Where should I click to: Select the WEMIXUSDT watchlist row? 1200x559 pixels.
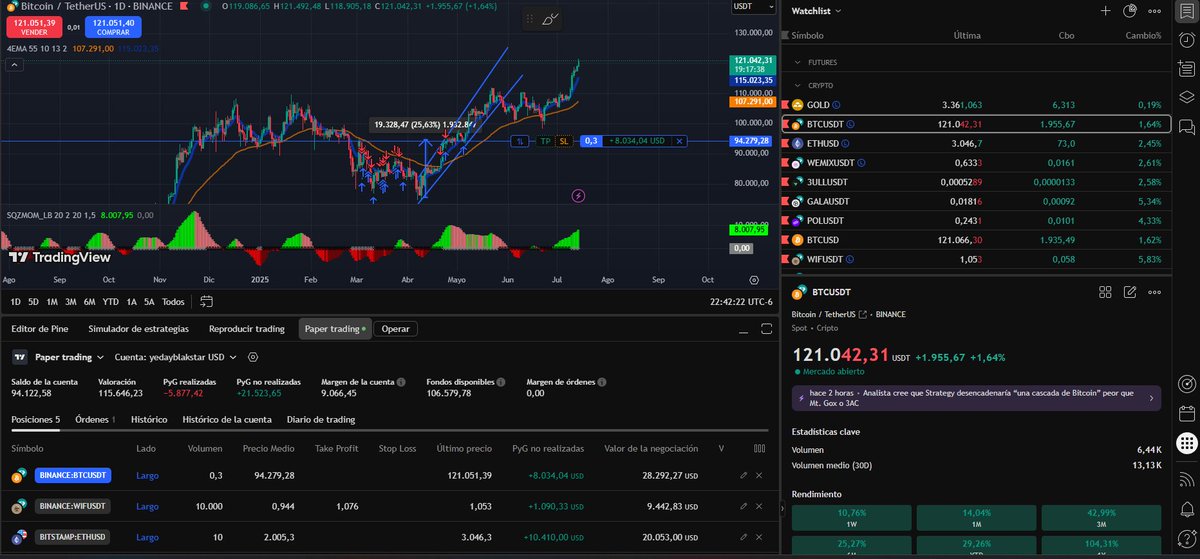[x=978, y=163]
